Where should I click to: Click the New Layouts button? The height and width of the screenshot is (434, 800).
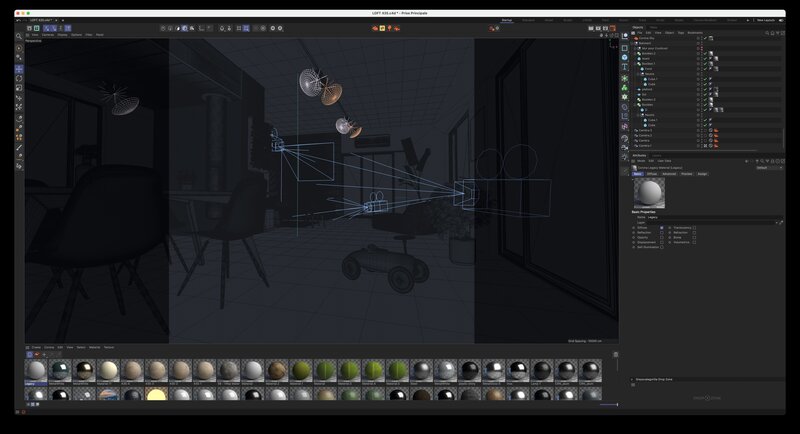766,19
